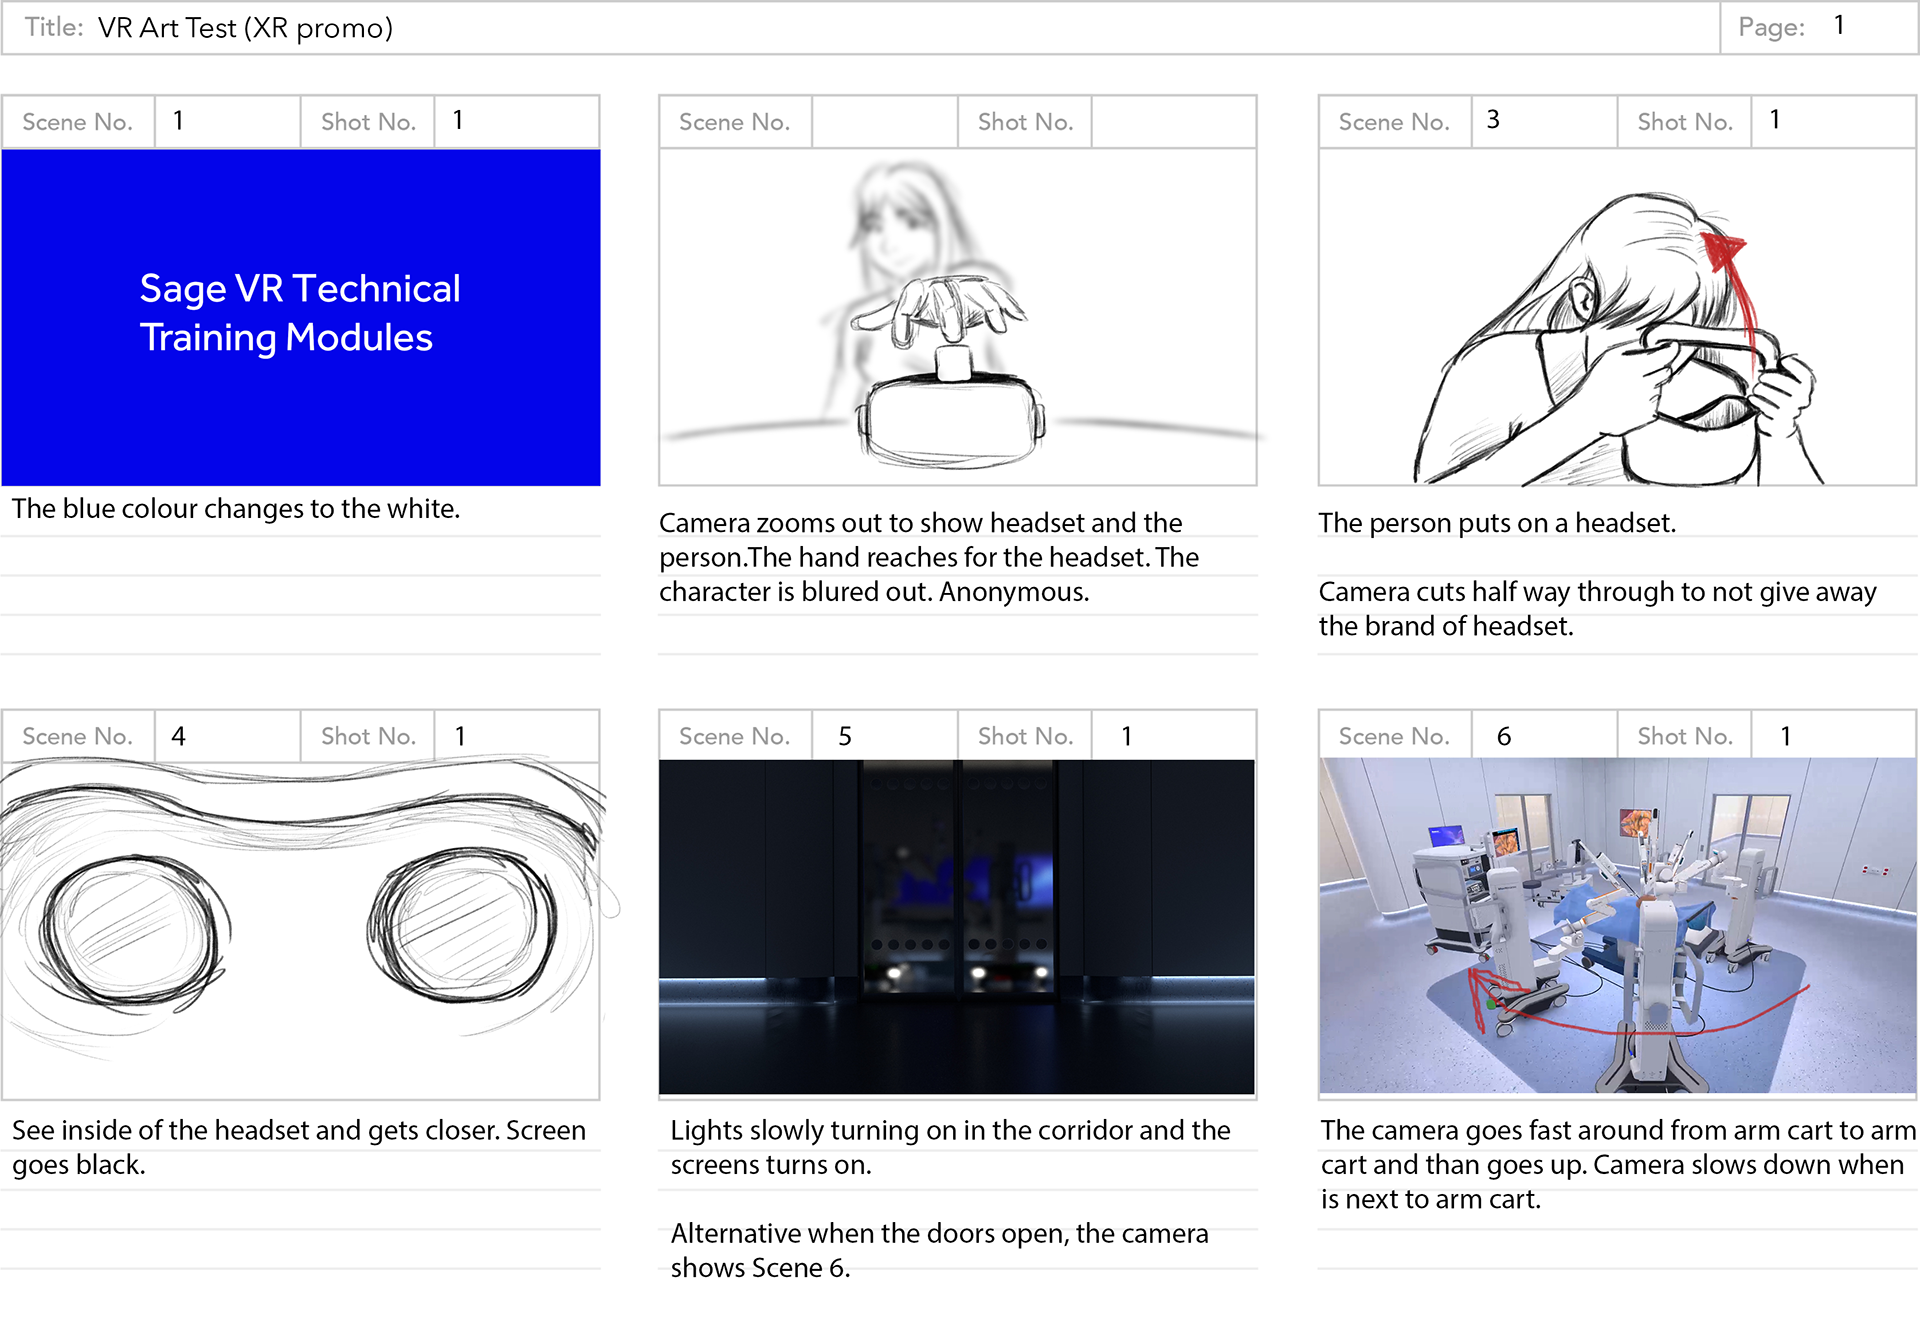Image resolution: width=1920 pixels, height=1339 pixels.
Task: Click text 'is next to arm cart.'
Action: click(x=1431, y=1199)
